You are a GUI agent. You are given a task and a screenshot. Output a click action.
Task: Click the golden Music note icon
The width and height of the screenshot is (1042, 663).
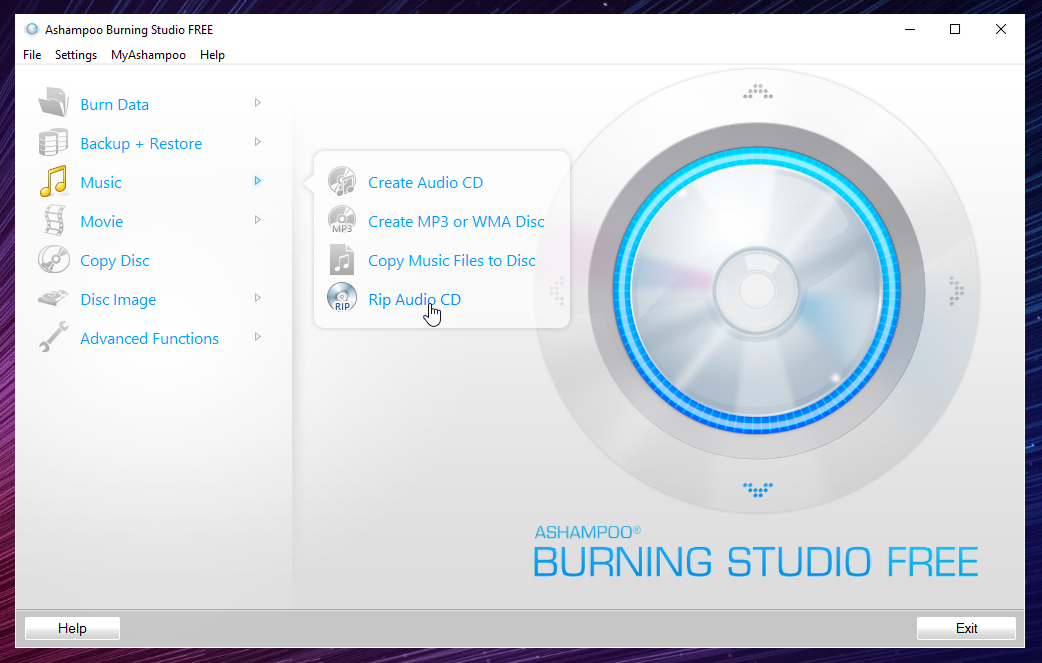click(53, 181)
